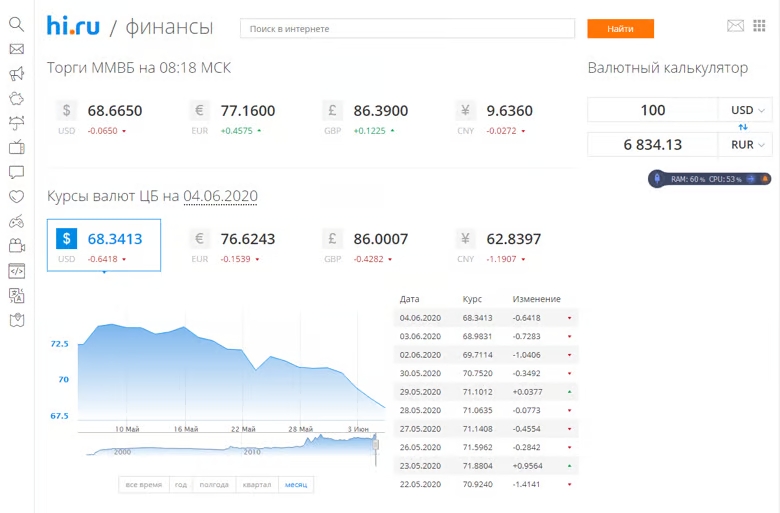
Task: Switch chart period to "все время"
Action: point(143,485)
